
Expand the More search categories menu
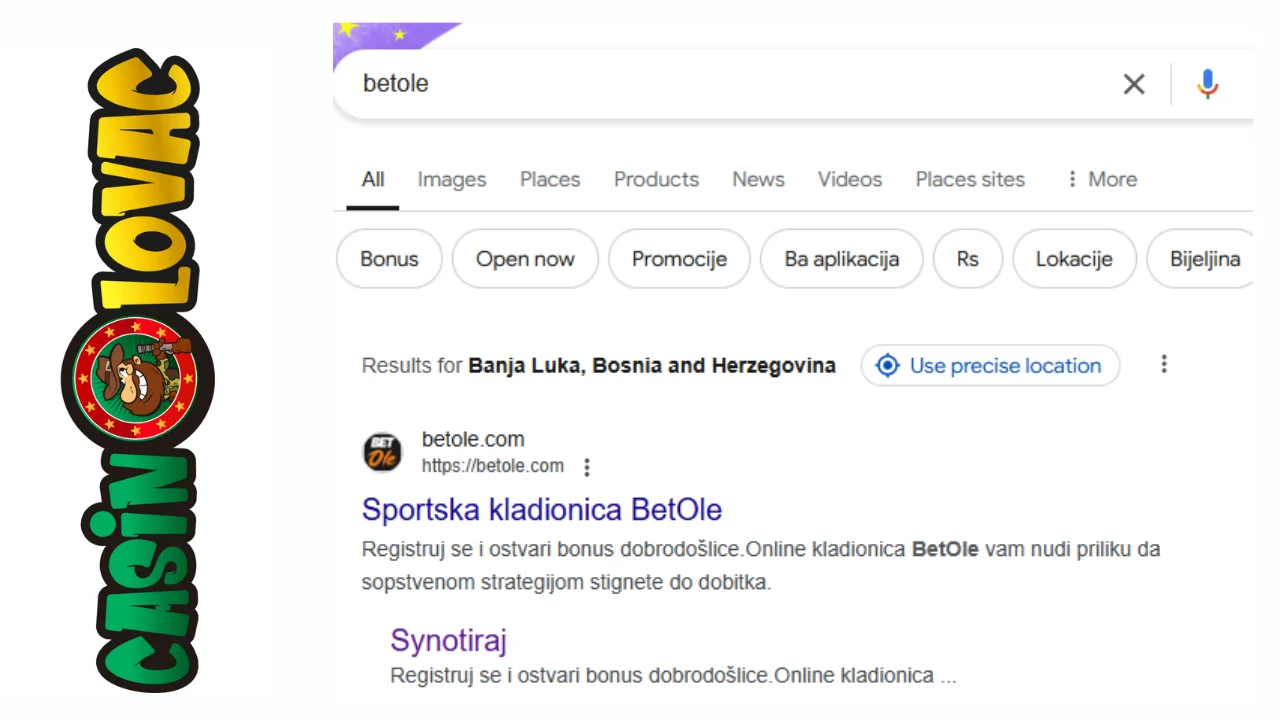(x=1100, y=179)
